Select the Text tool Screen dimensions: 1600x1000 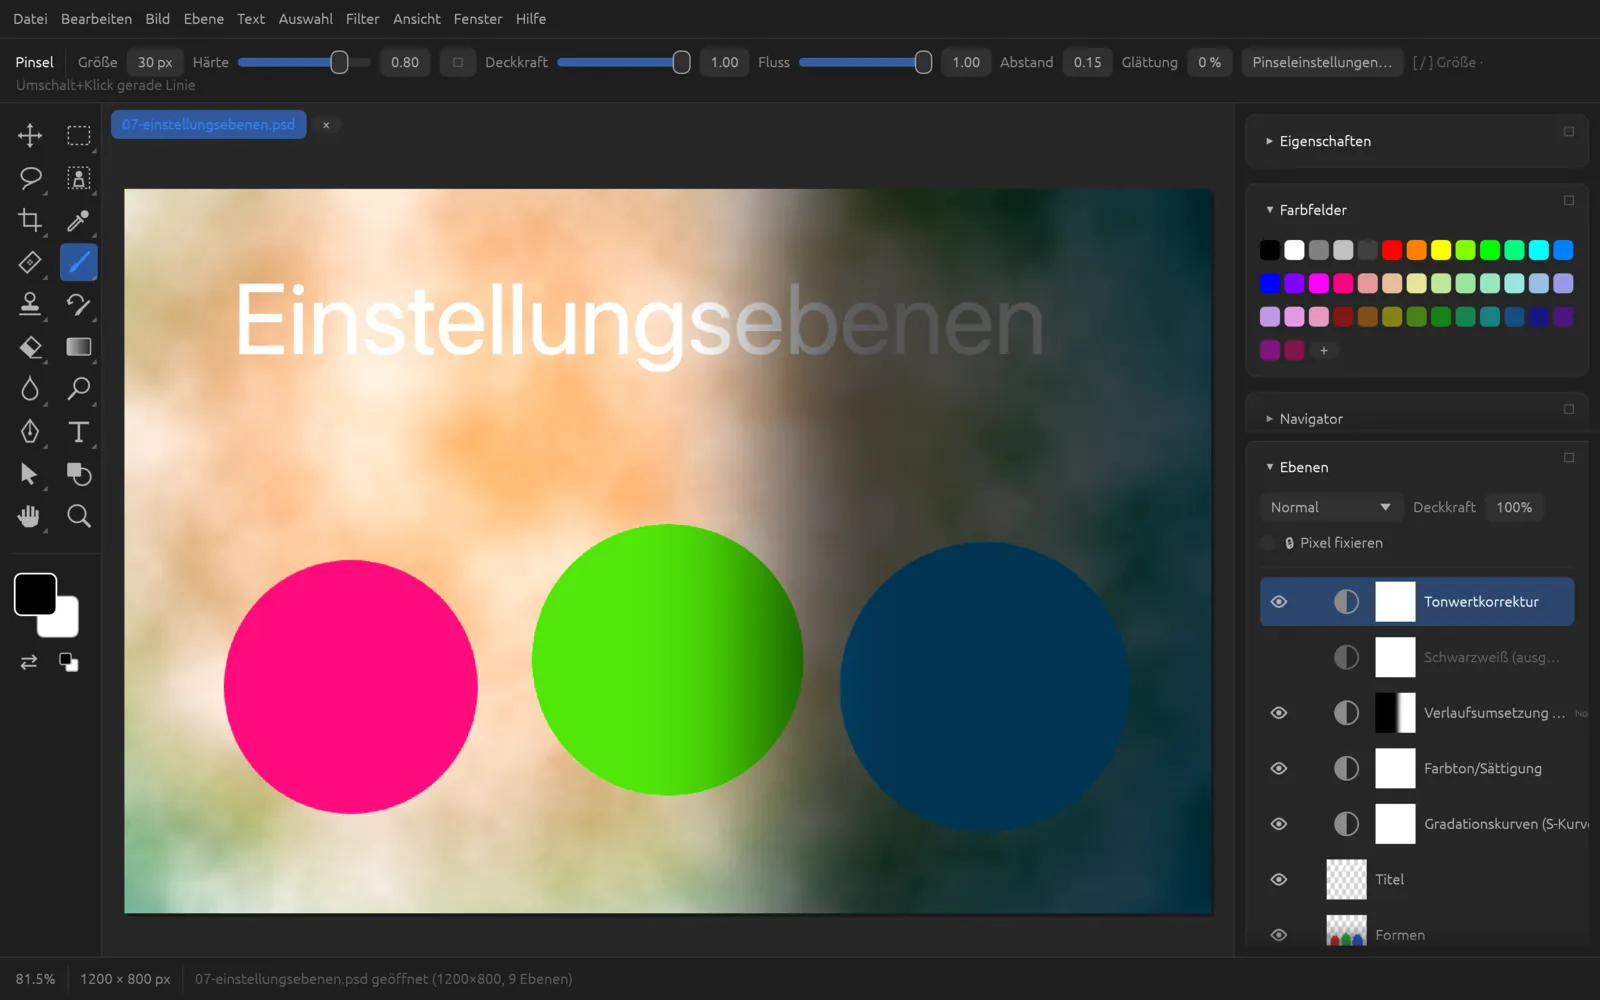pyautogui.click(x=78, y=431)
